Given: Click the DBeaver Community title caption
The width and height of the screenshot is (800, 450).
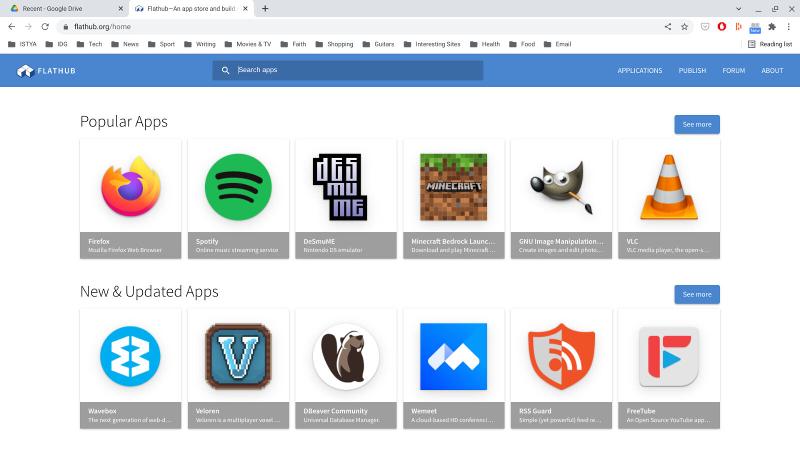Looking at the screenshot, I should coord(335,411).
